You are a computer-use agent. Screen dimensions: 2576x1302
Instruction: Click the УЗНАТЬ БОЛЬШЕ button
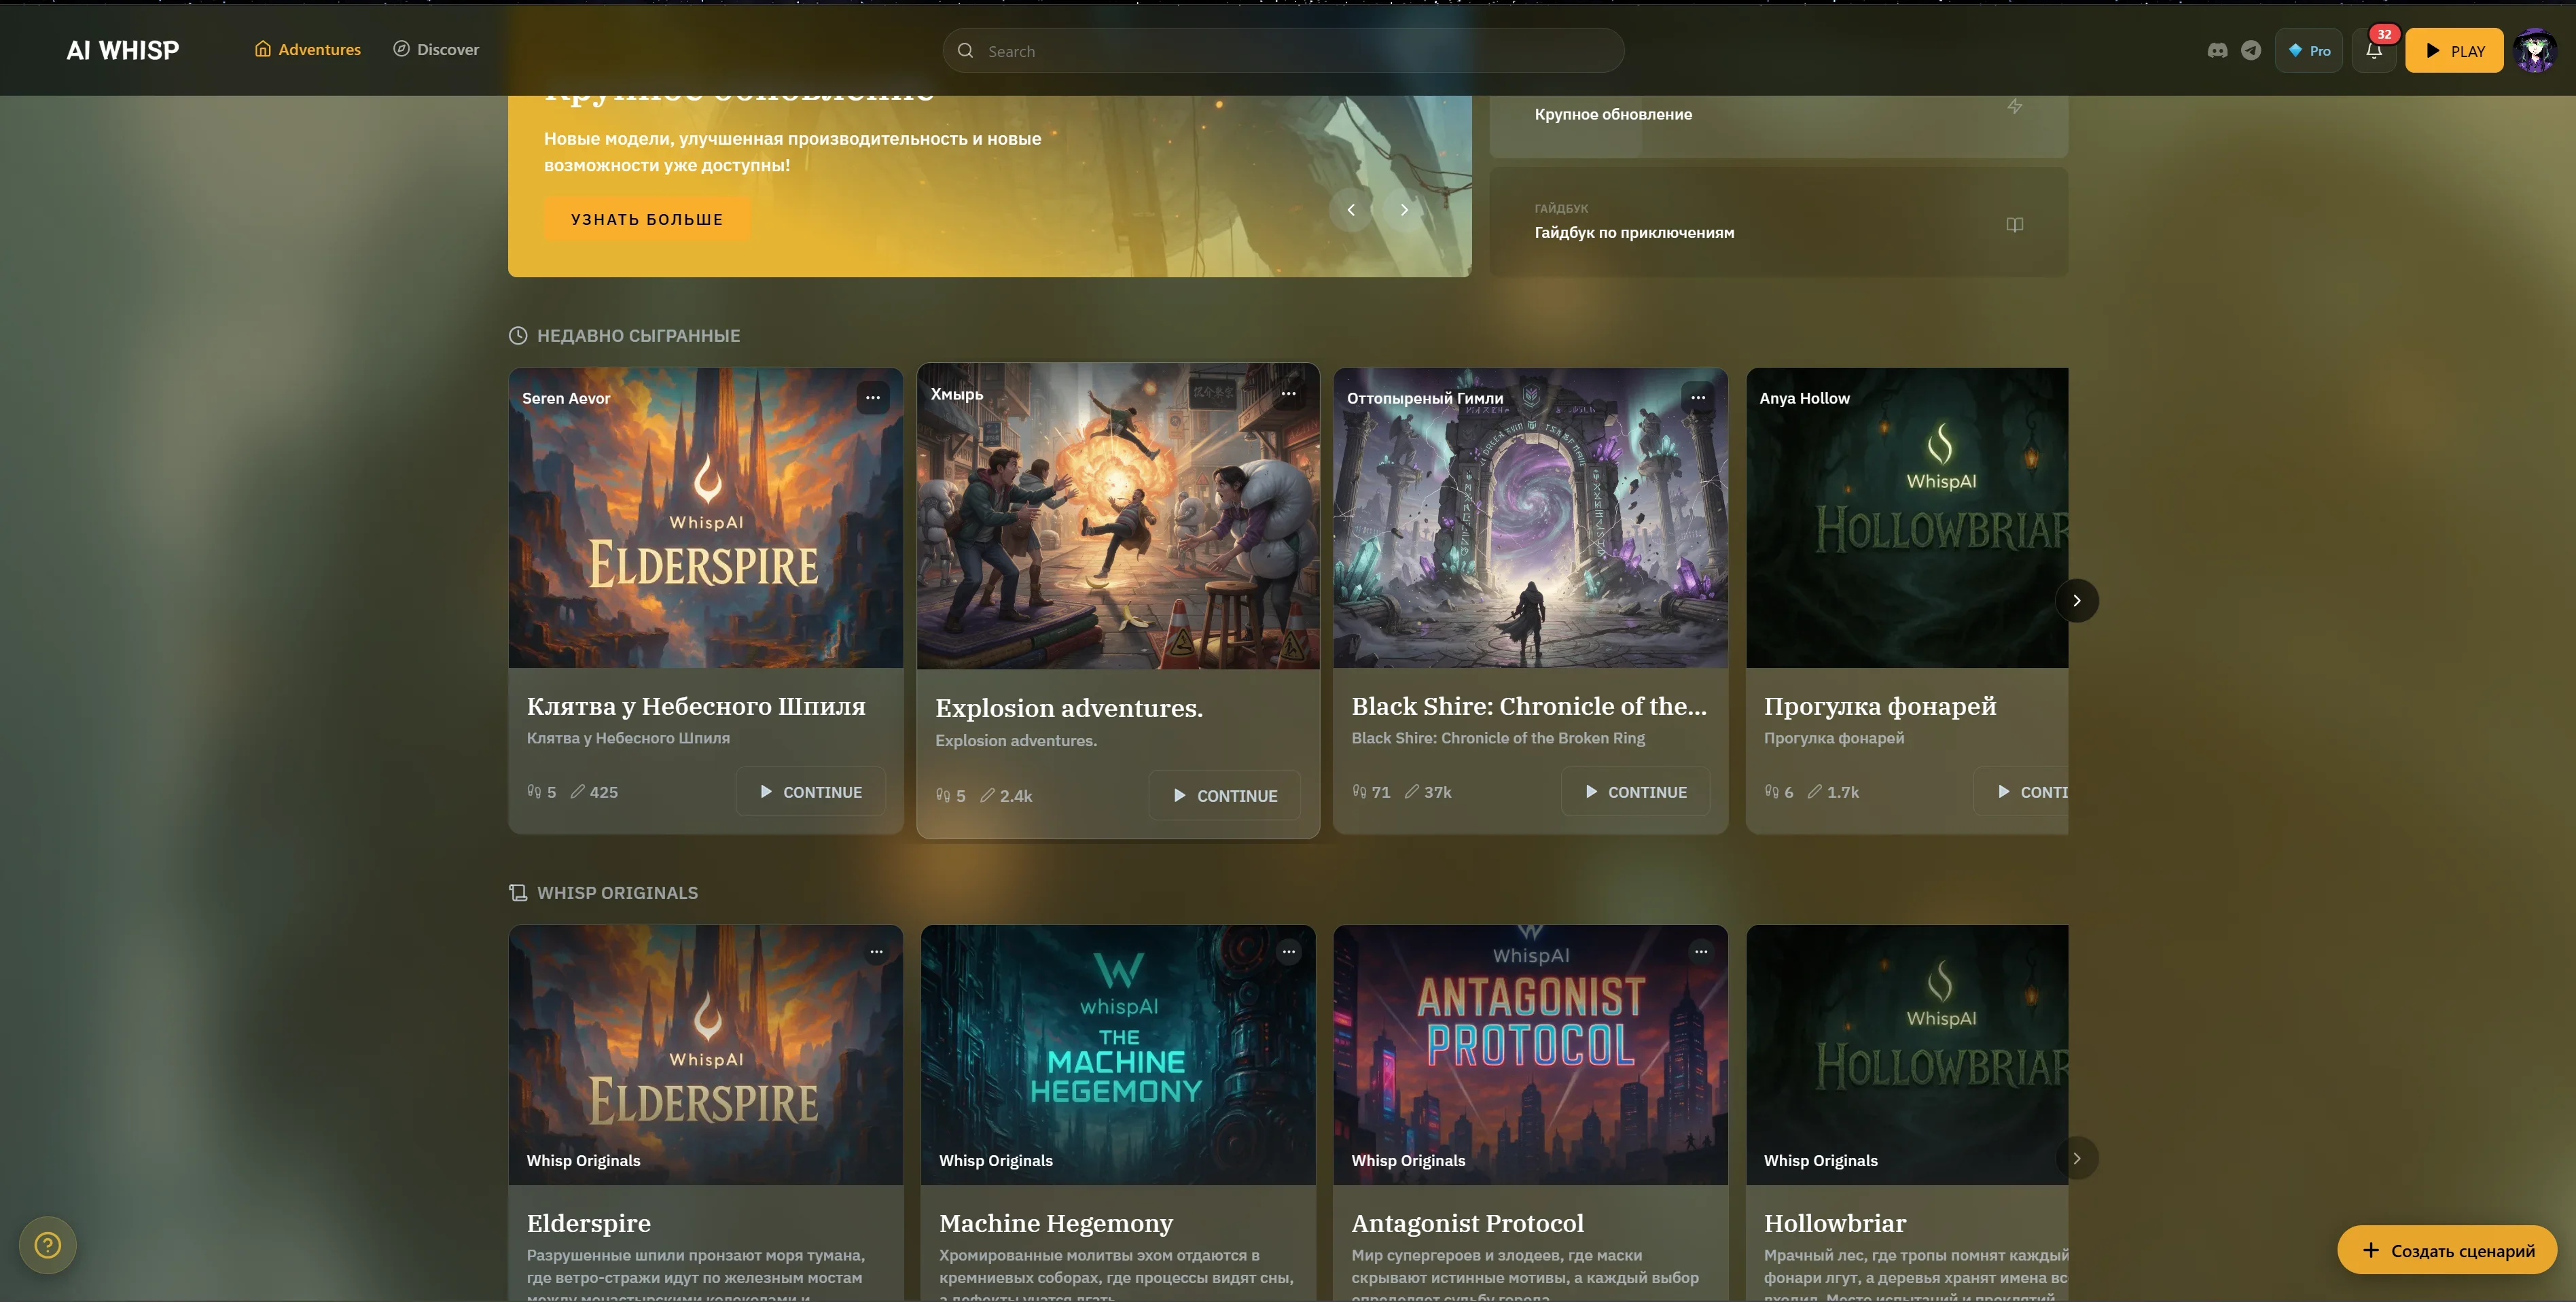click(646, 219)
